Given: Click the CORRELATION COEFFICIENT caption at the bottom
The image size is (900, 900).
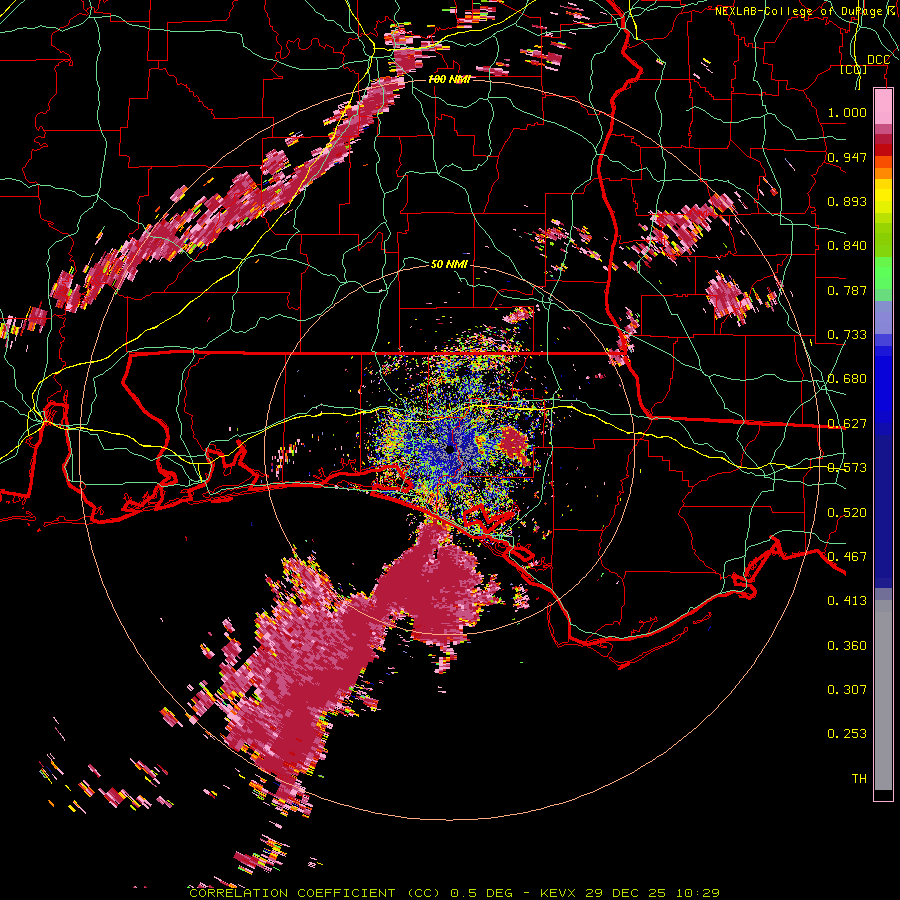Looking at the screenshot, I should click(292, 893).
